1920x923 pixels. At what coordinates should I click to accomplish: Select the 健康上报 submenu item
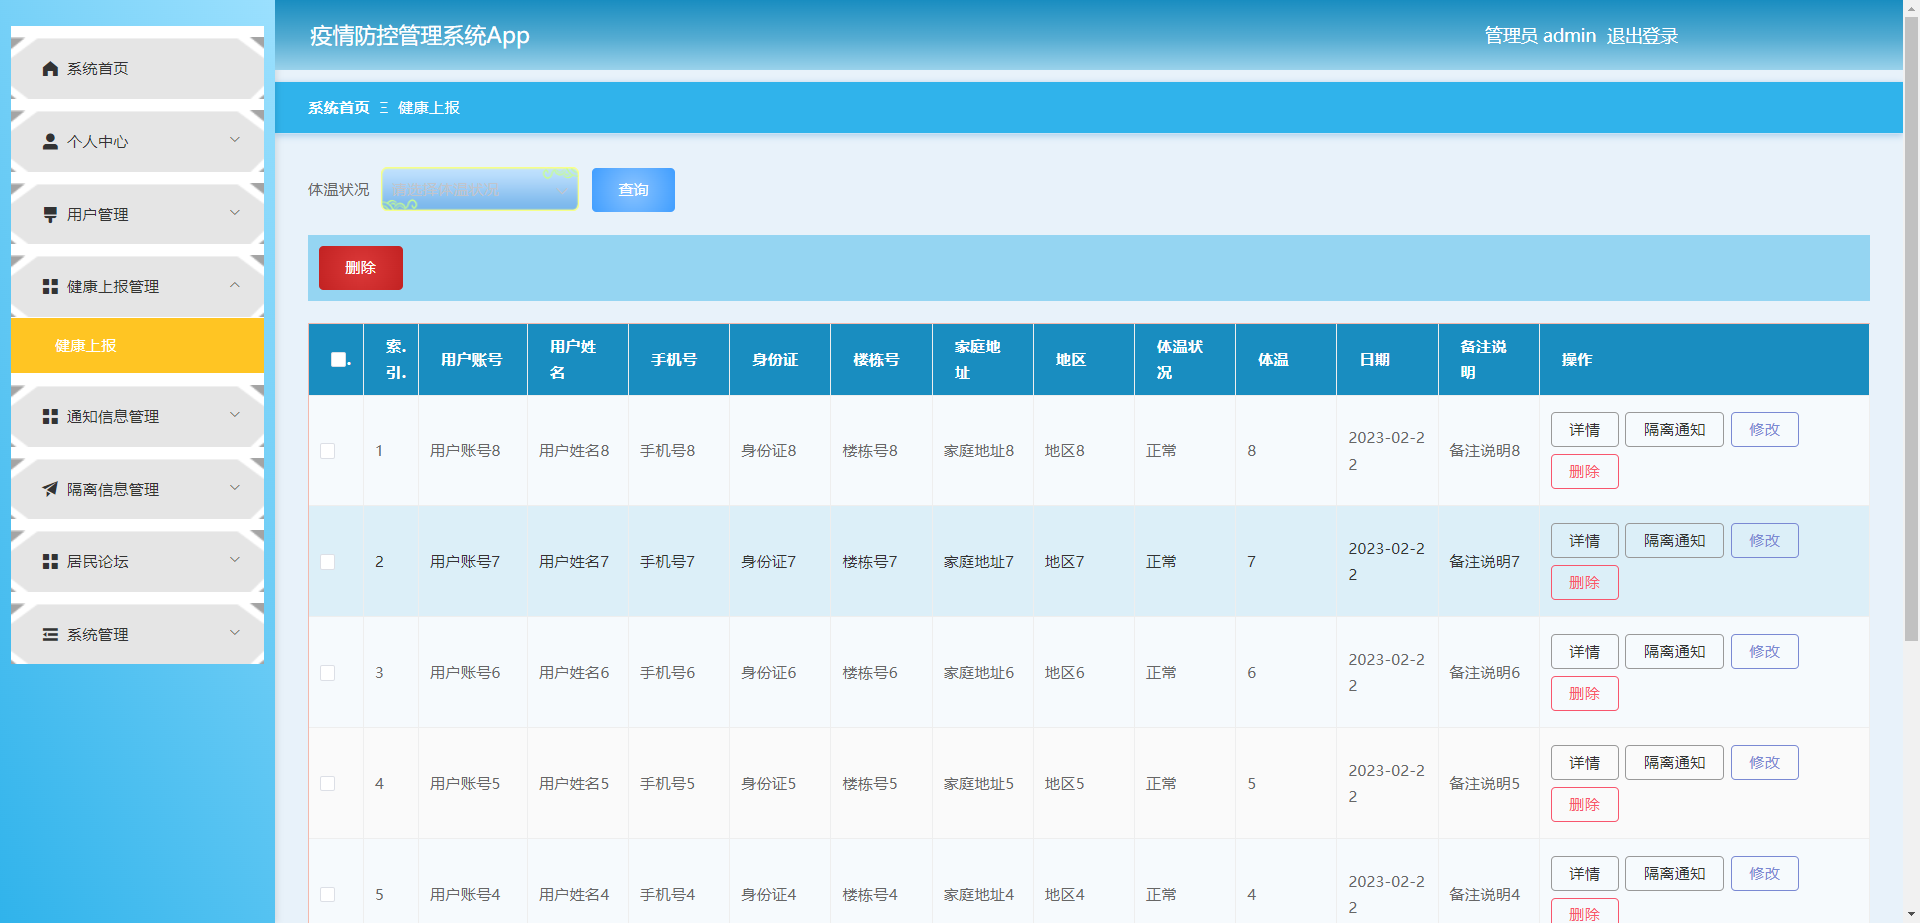[x=138, y=346]
